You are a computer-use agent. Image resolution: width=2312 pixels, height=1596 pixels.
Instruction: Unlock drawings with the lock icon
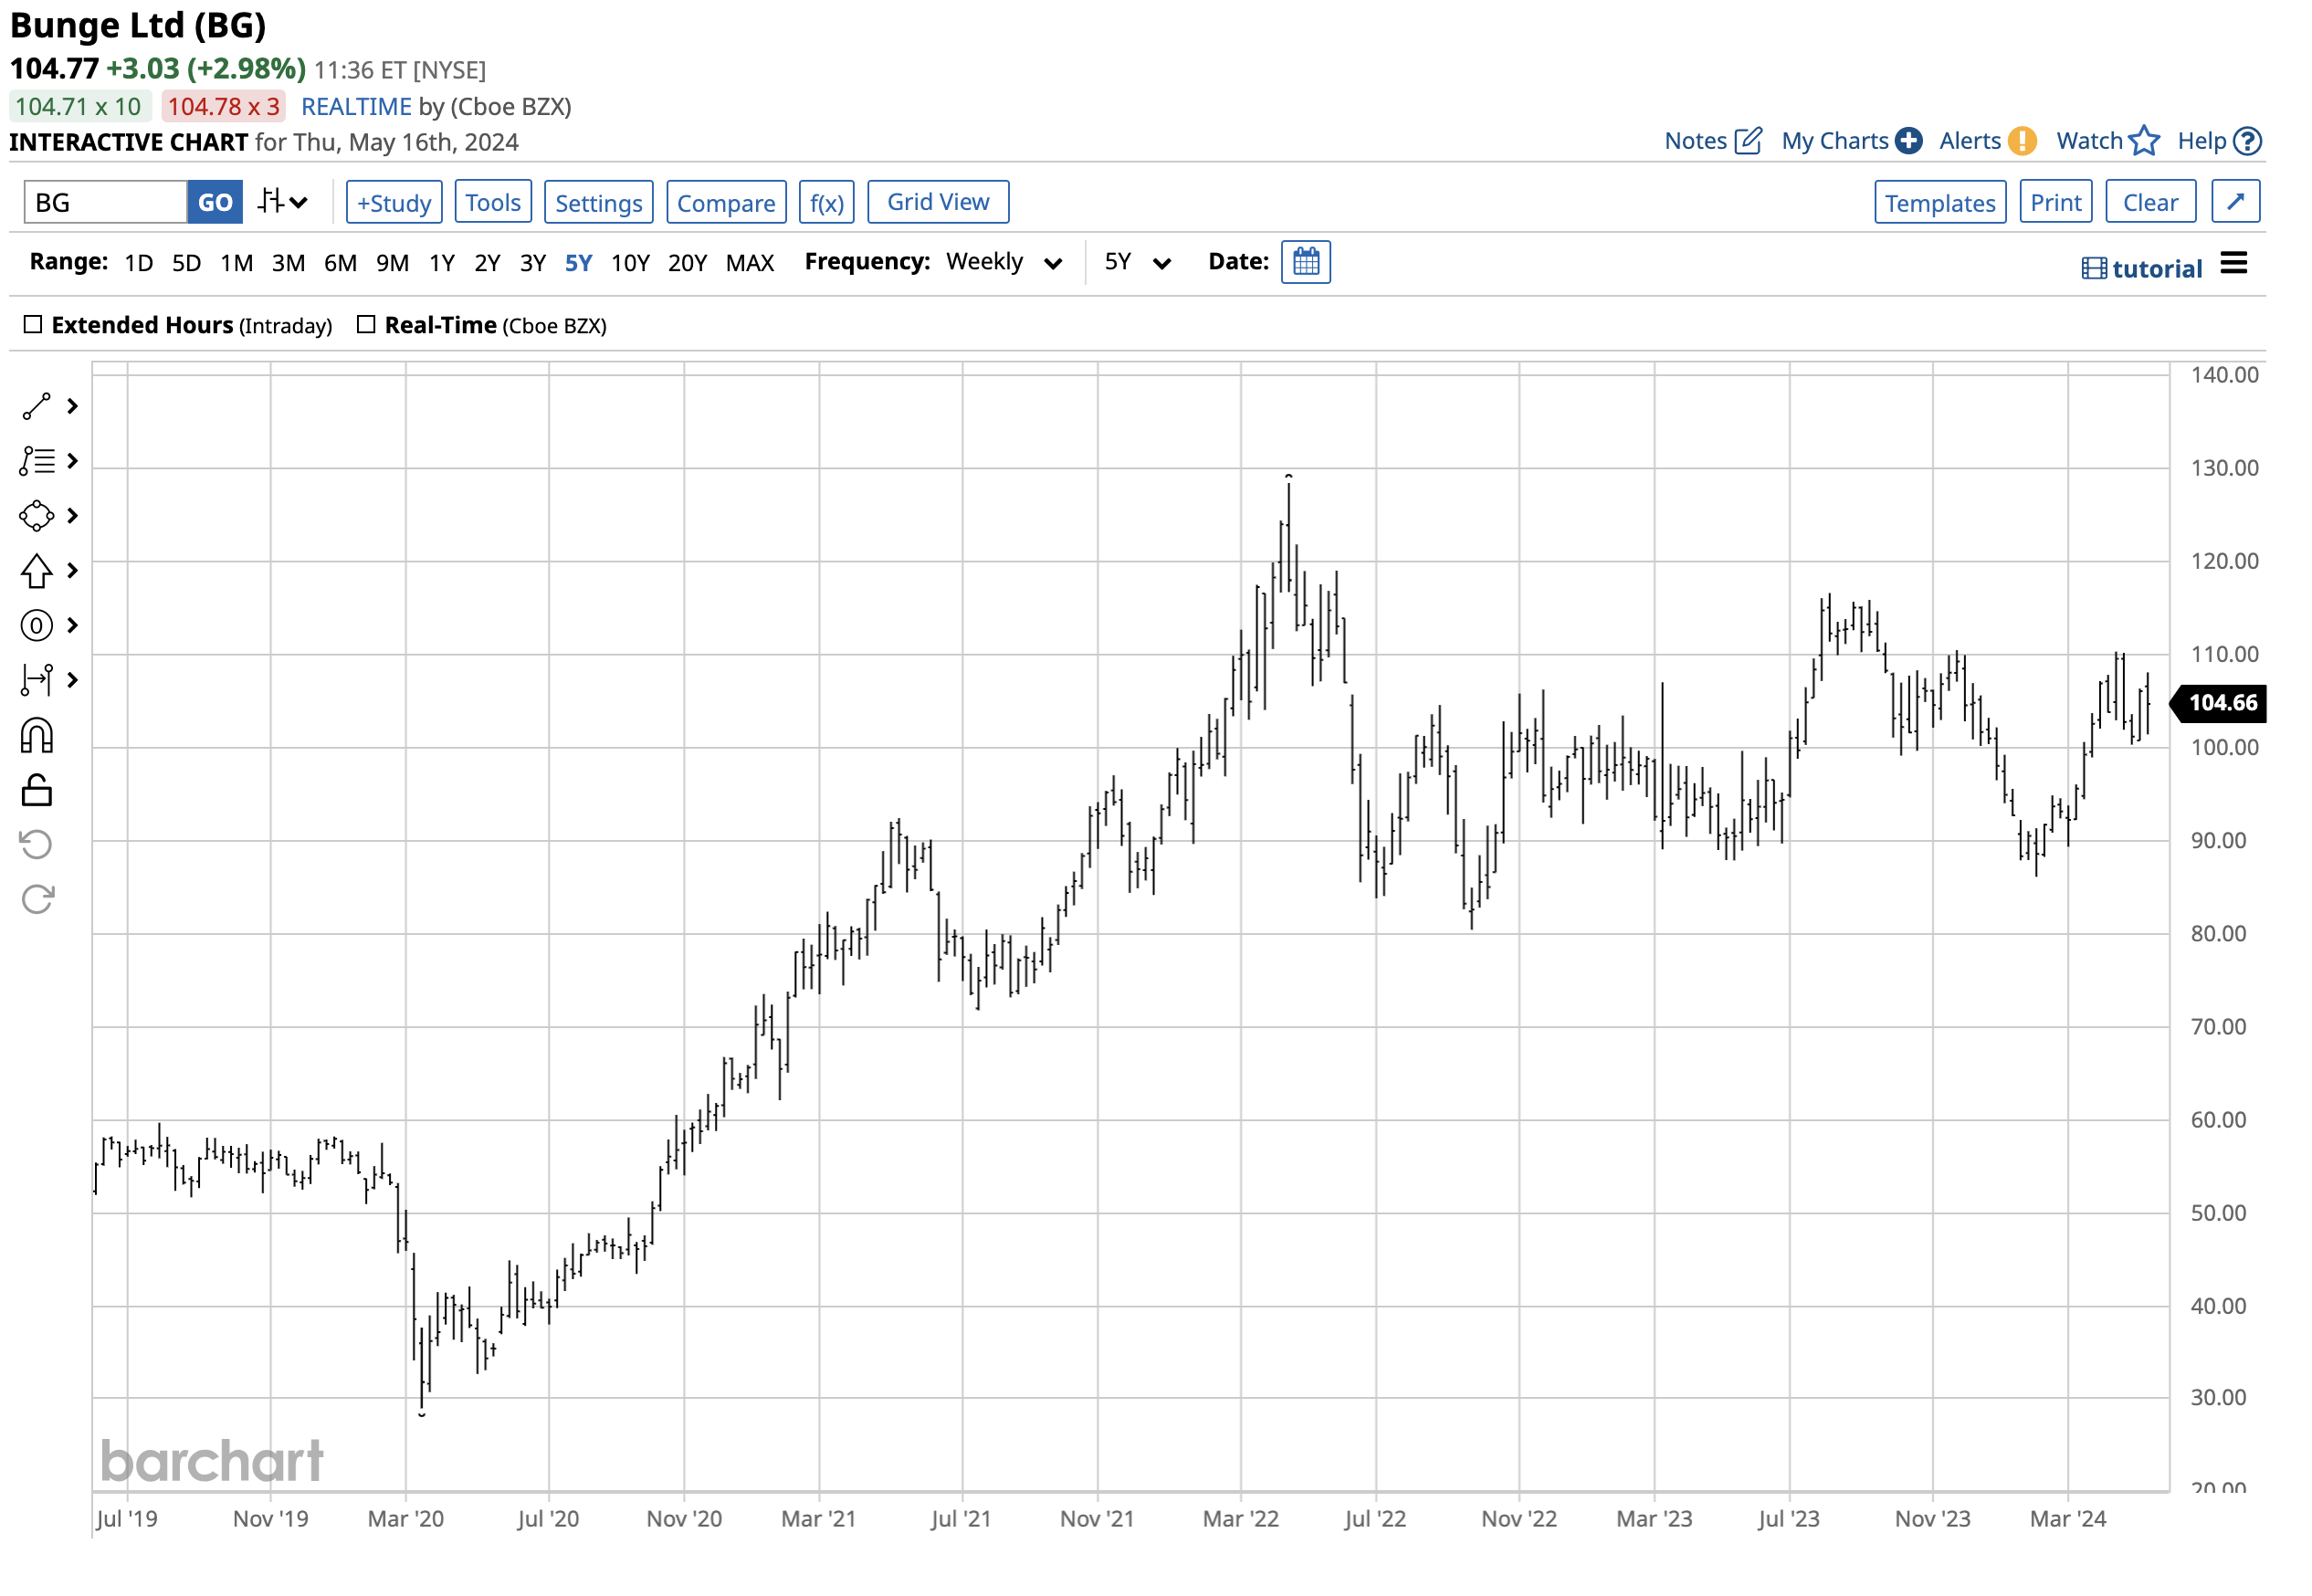(x=37, y=790)
